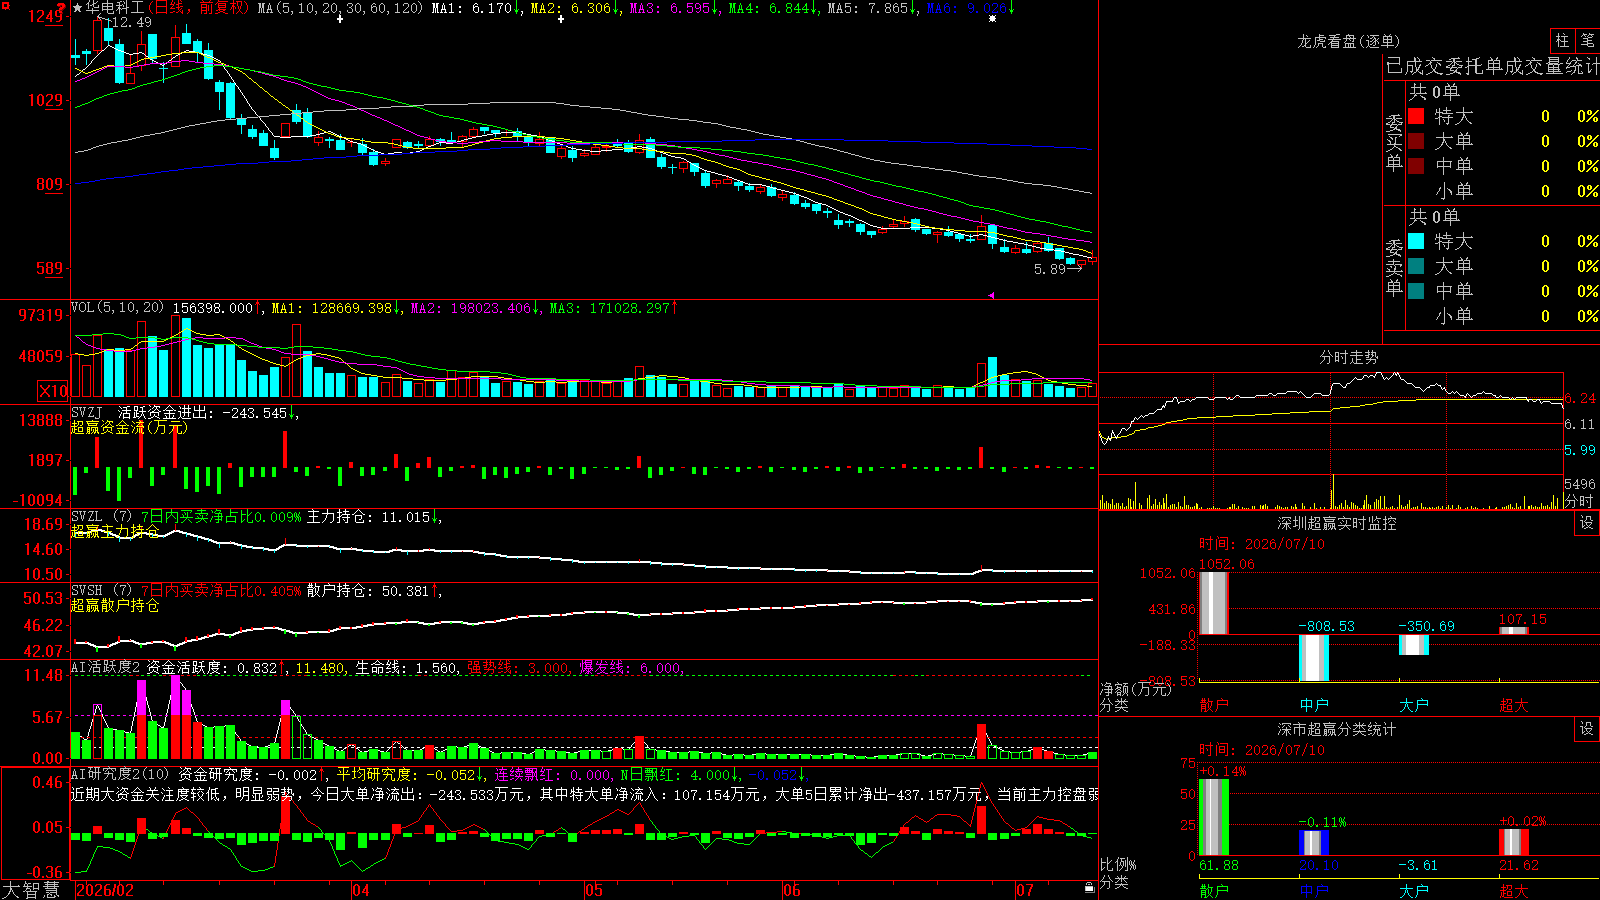Click the 龙虎看盘(逐单) panel title

click(x=1348, y=41)
